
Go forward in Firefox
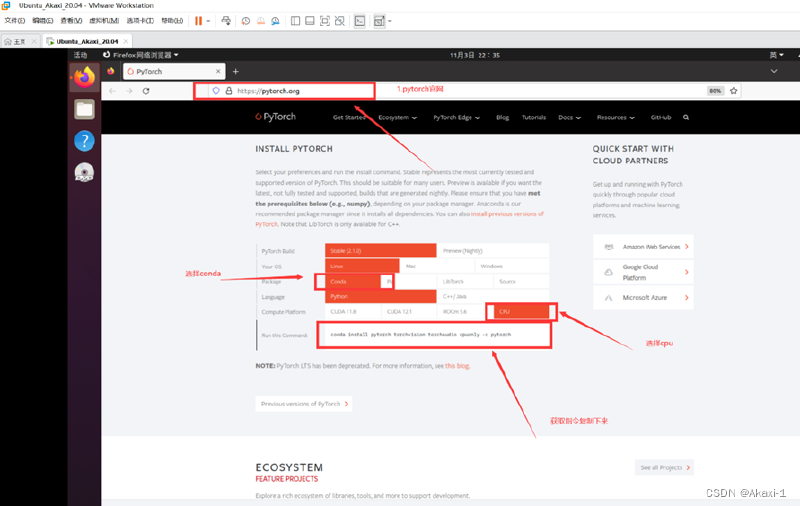click(129, 91)
